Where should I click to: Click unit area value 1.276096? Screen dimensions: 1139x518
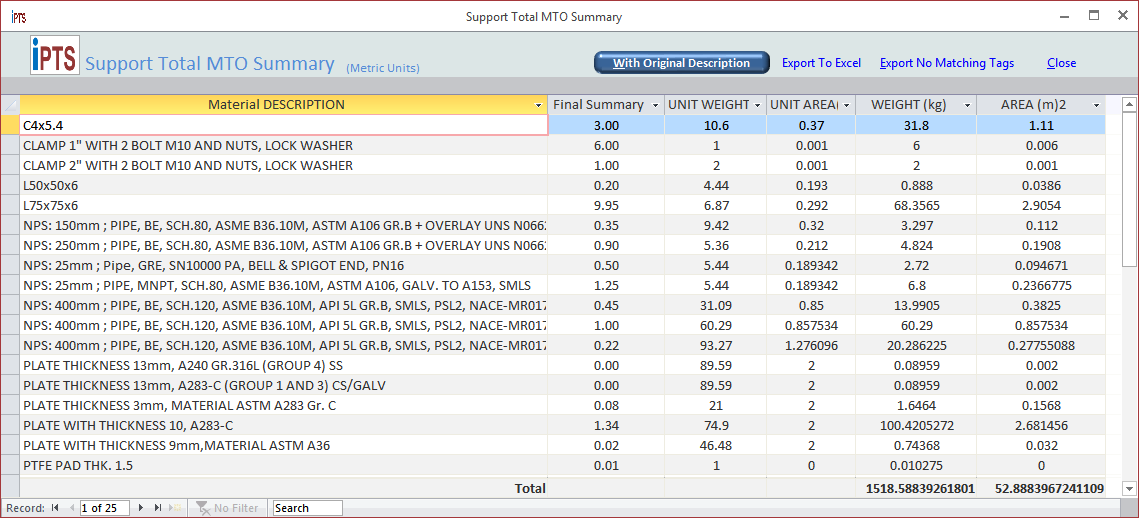coord(811,345)
